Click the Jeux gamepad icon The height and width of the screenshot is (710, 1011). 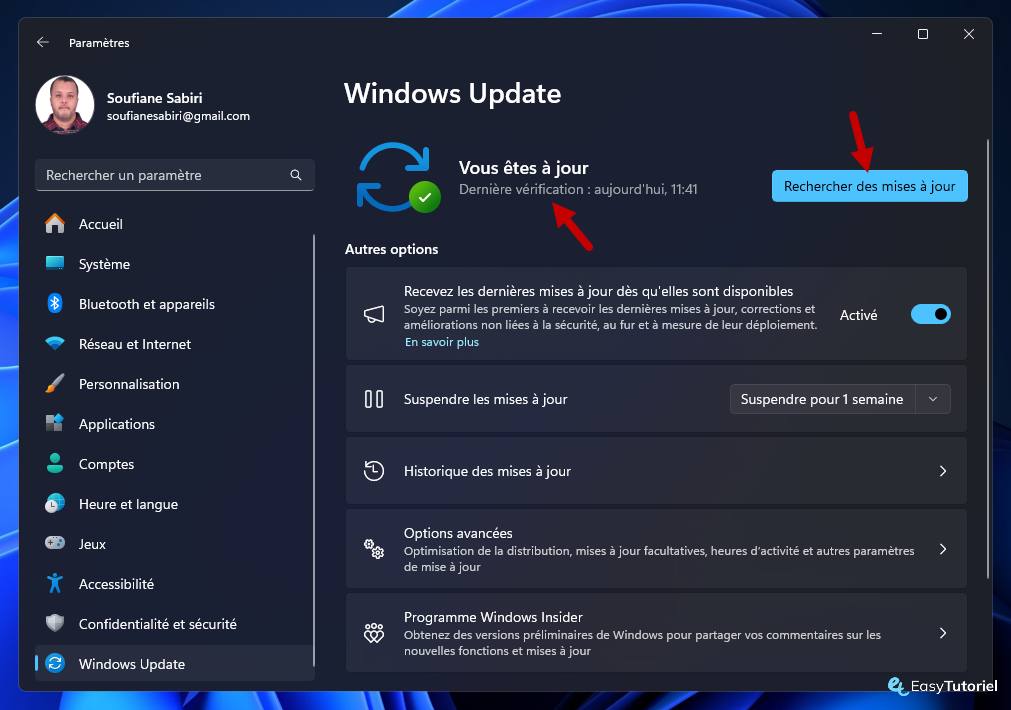[55, 544]
